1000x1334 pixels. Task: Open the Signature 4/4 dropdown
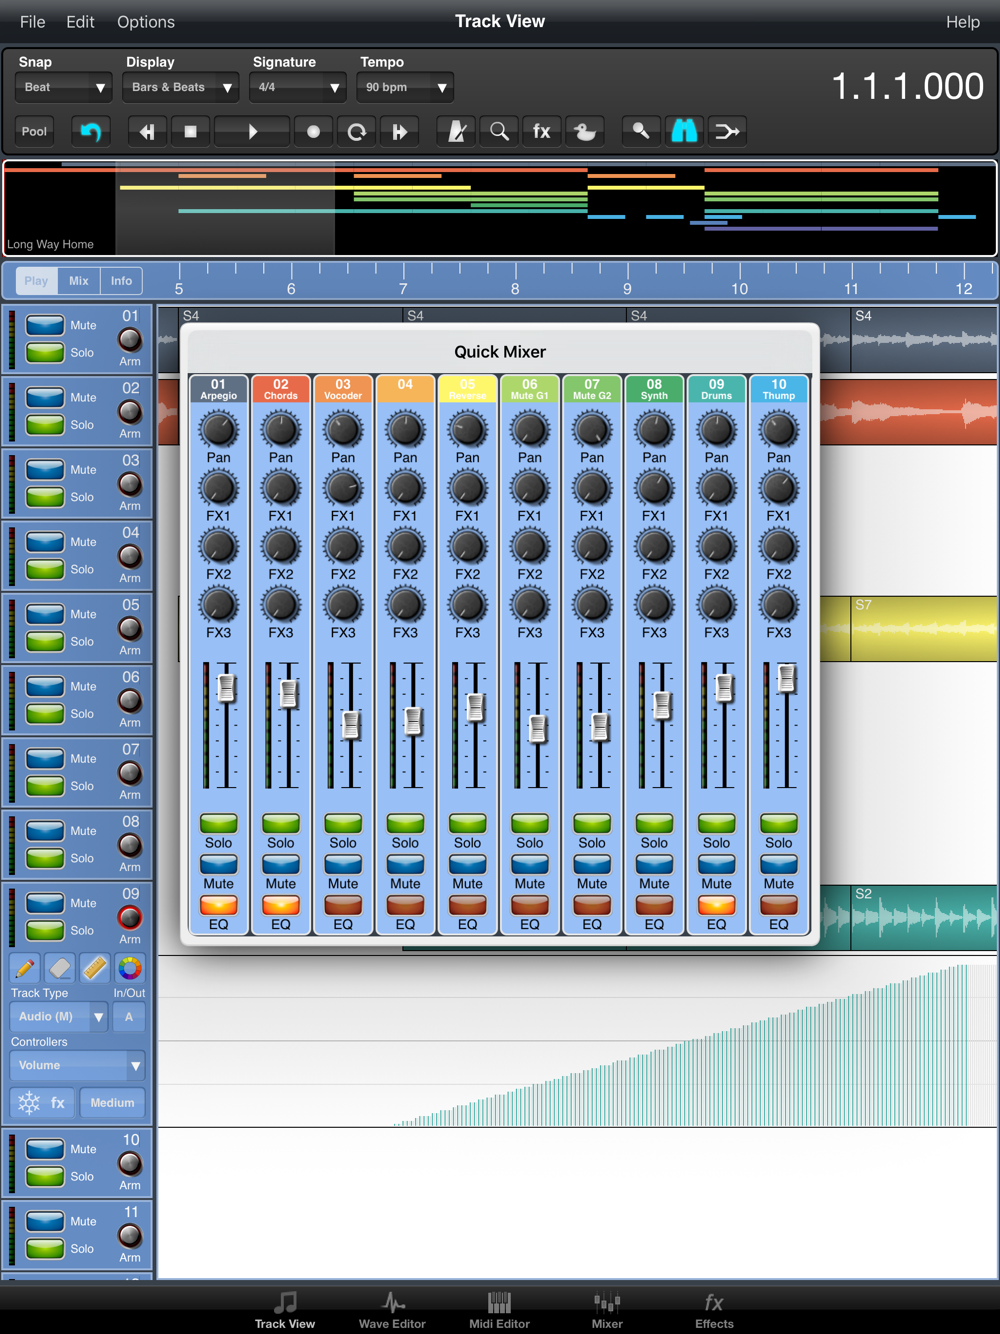pos(297,87)
